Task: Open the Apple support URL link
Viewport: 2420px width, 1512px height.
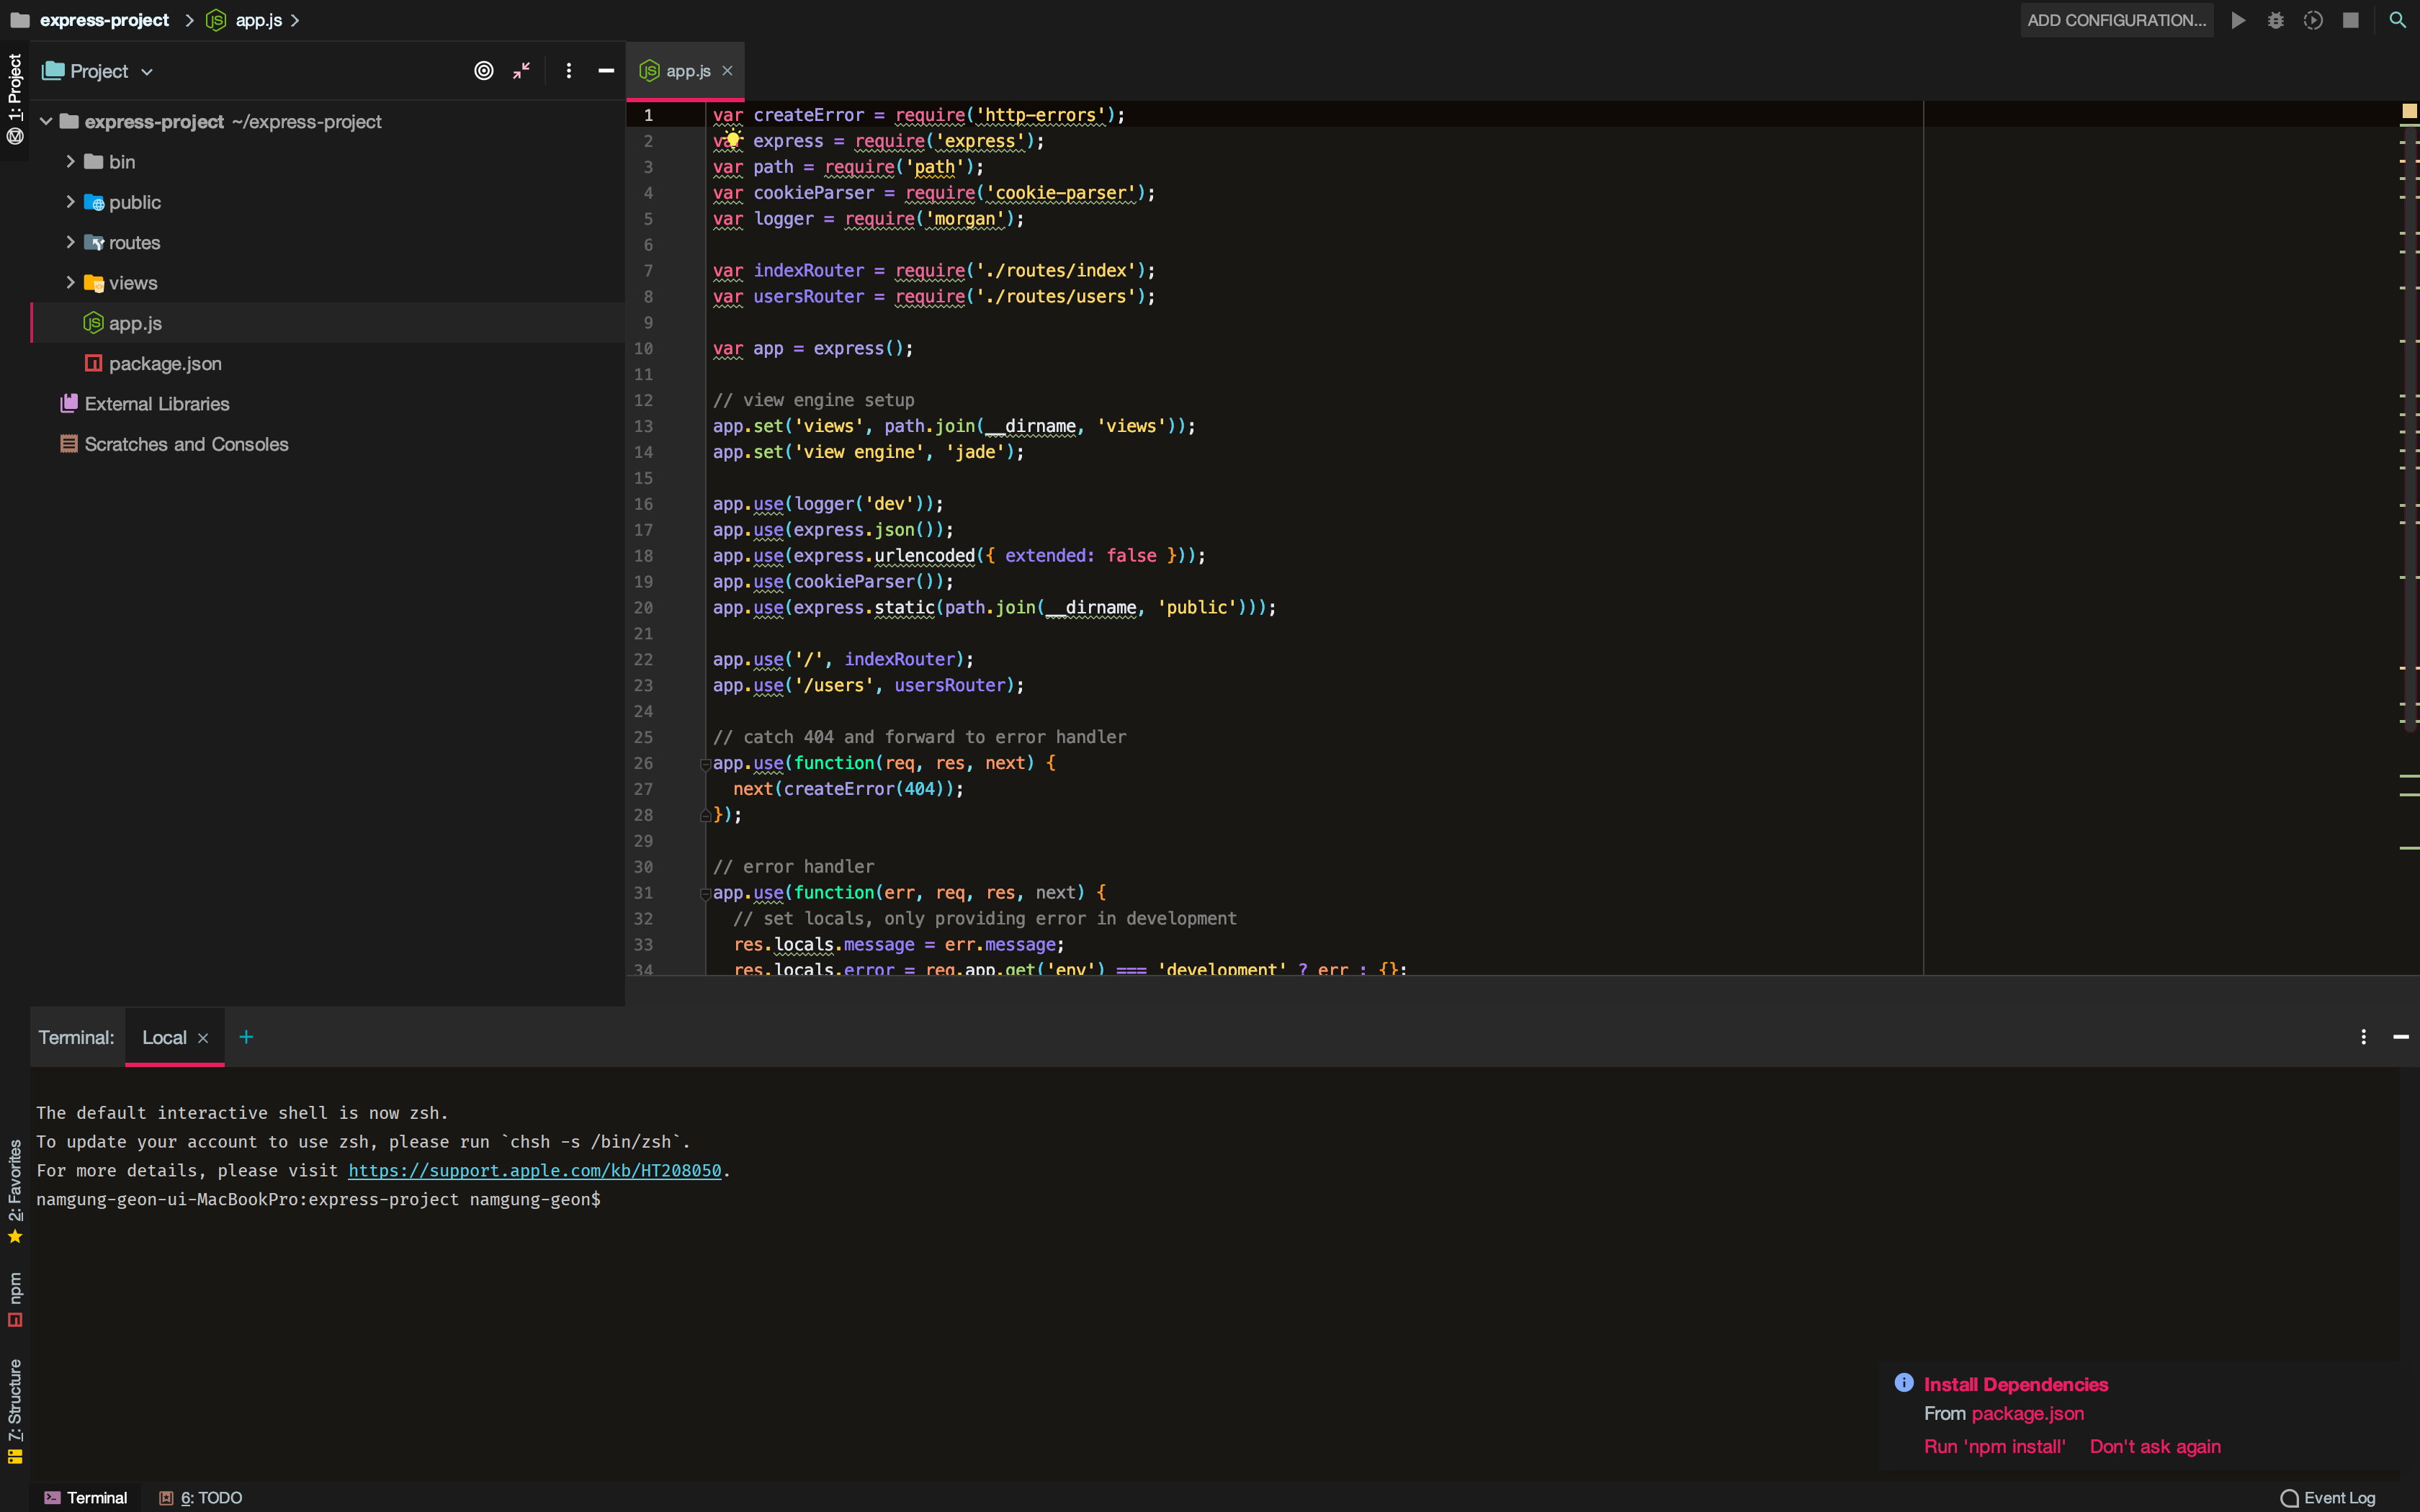Action: pyautogui.click(x=534, y=1170)
